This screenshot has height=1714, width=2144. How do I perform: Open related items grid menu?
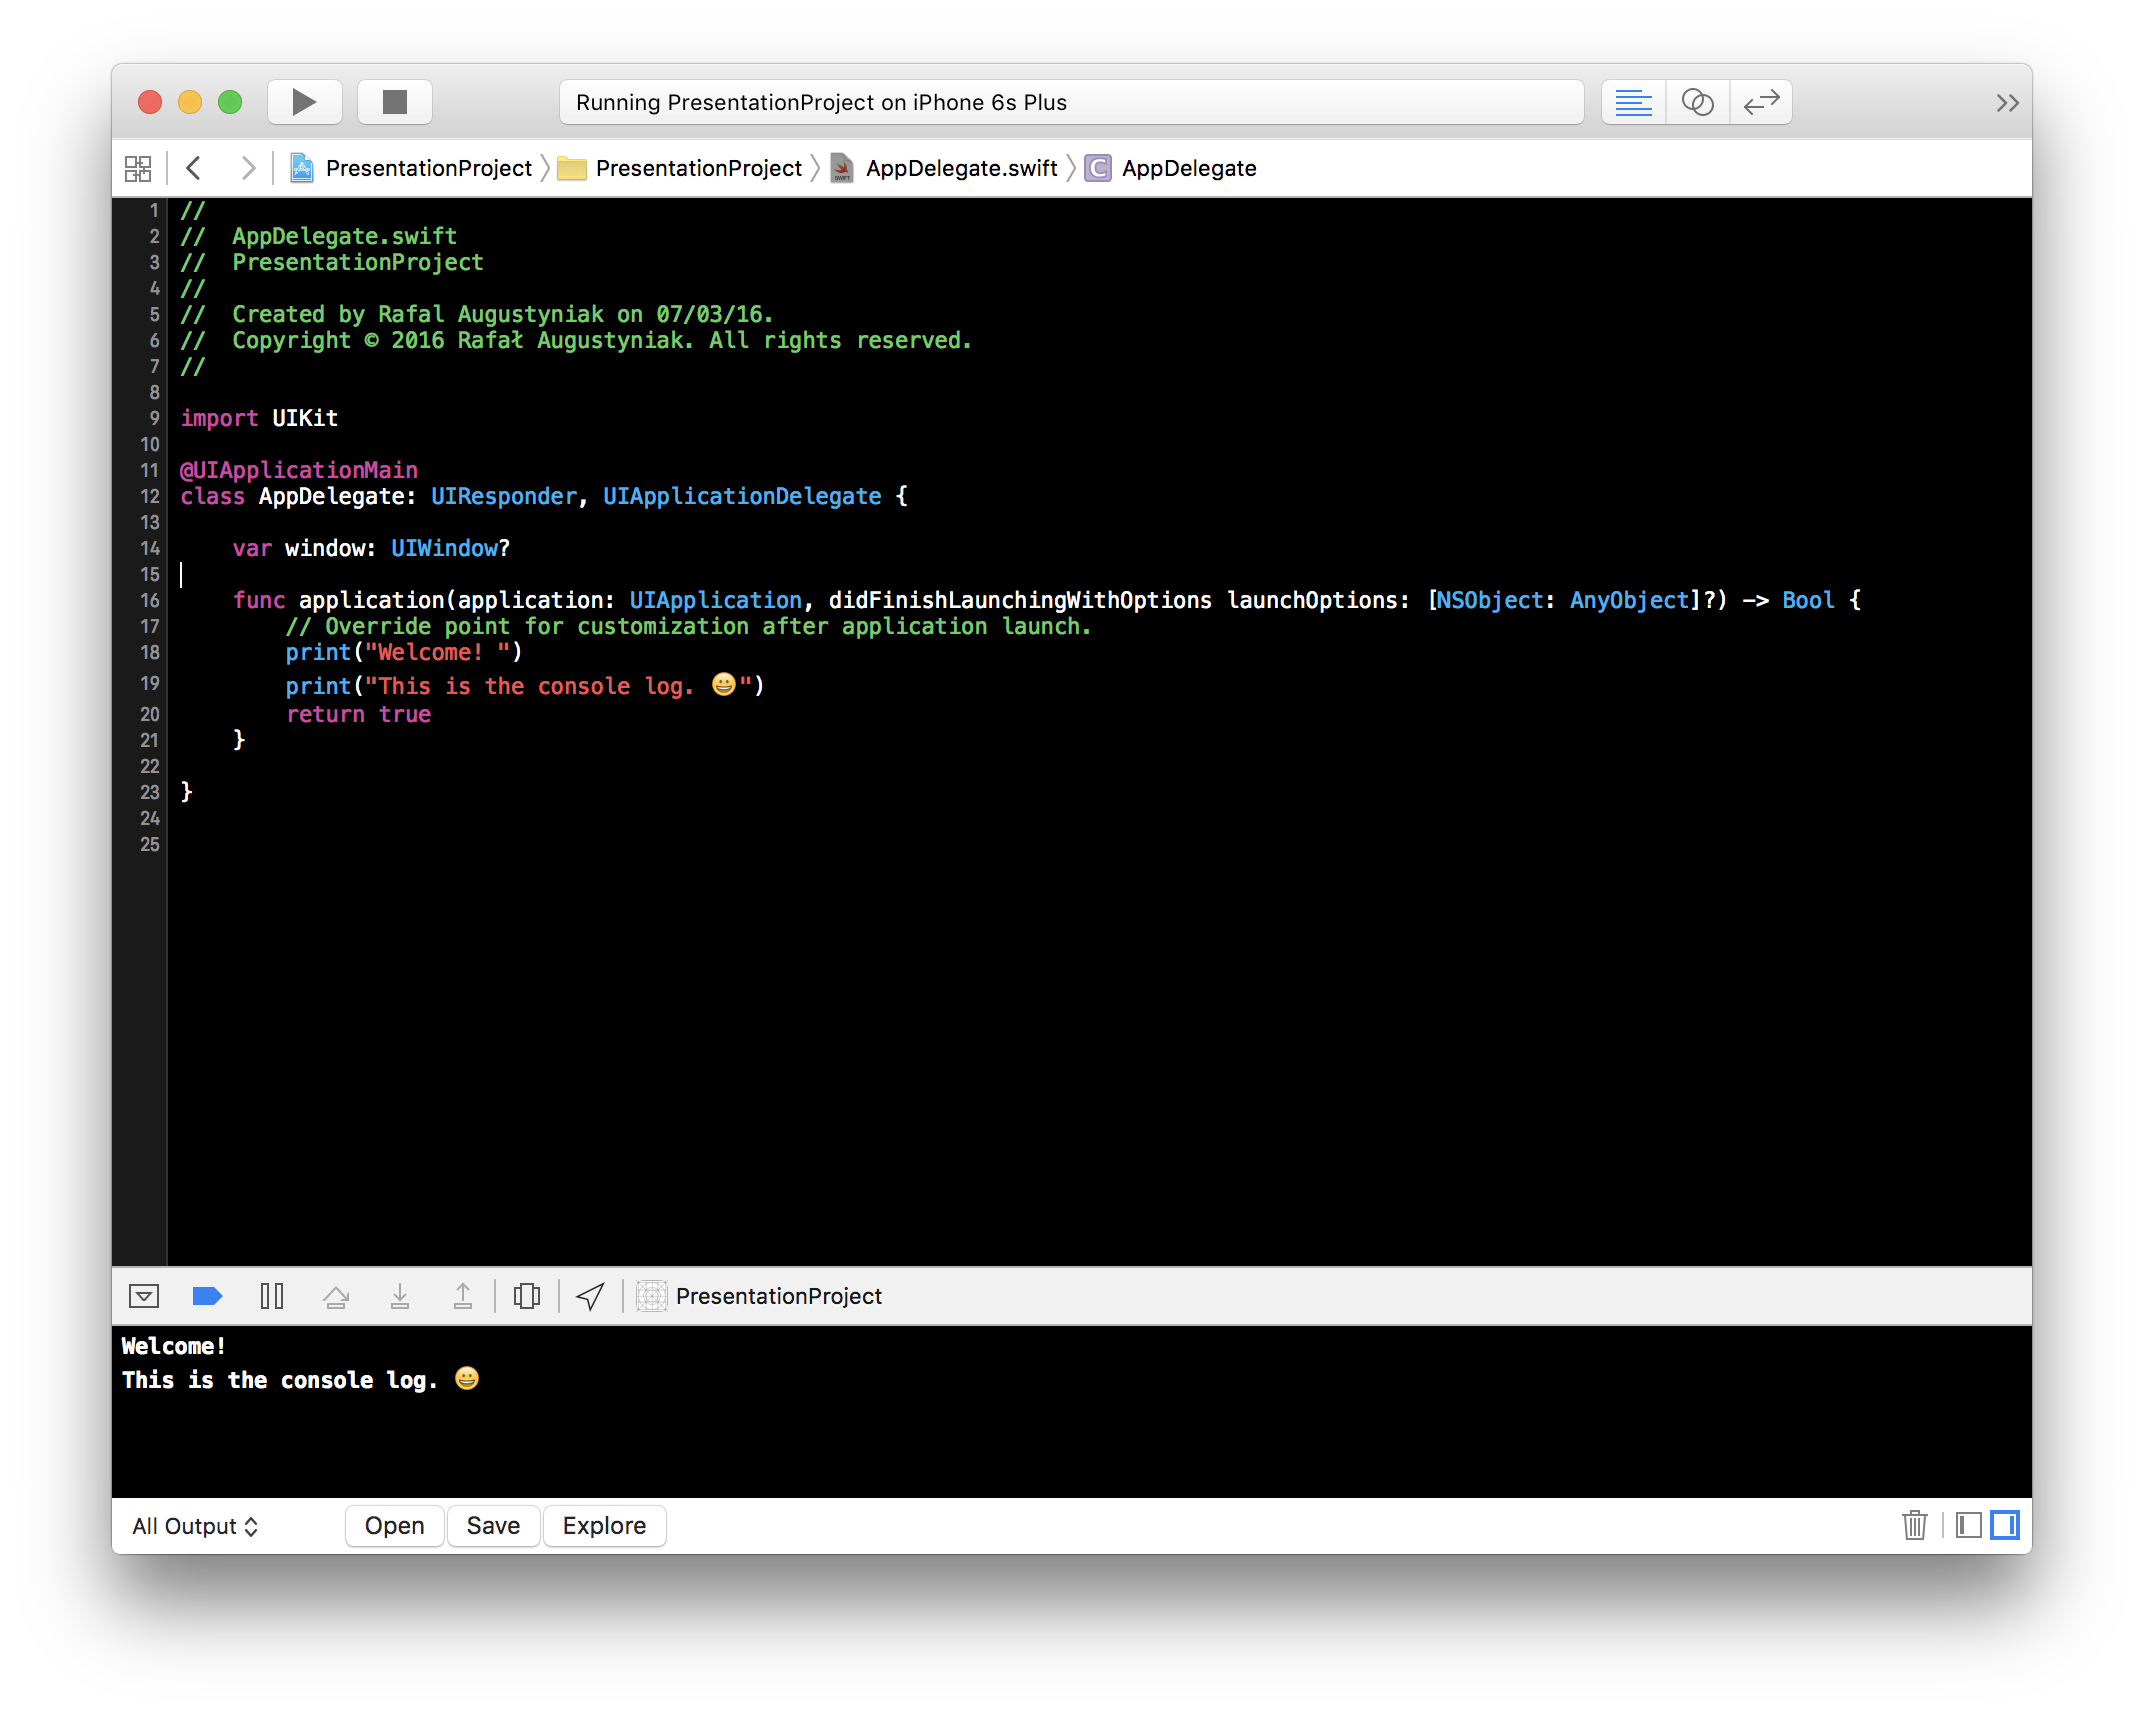tap(138, 168)
